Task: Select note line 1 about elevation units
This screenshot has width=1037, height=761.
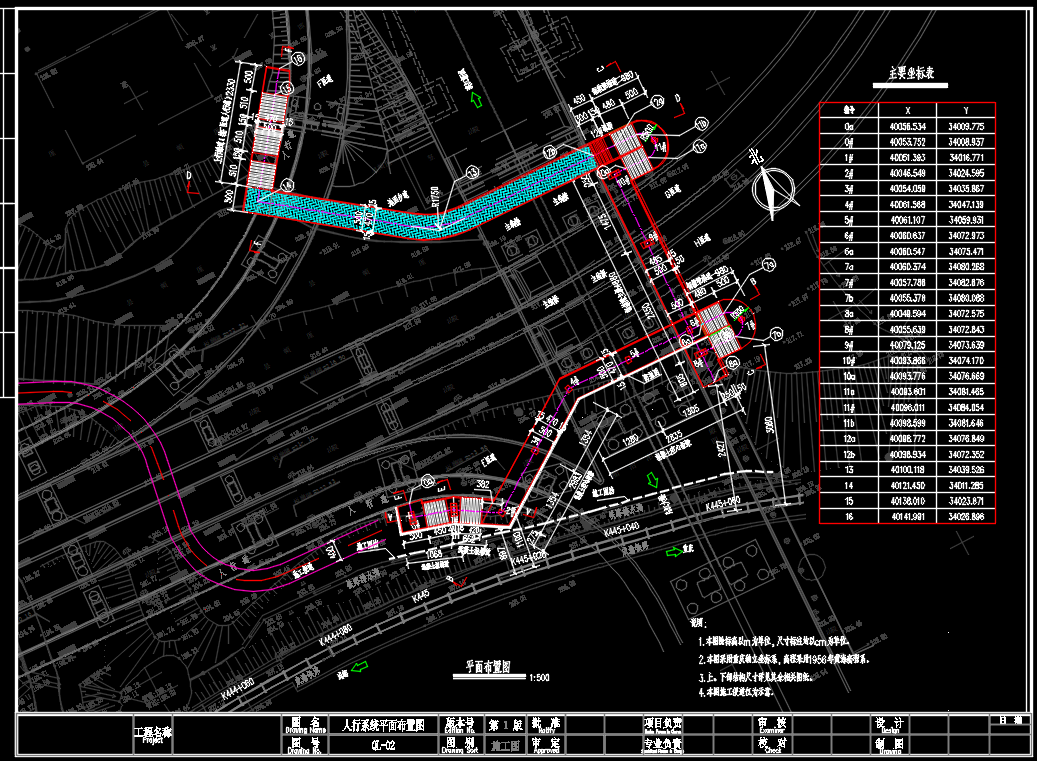Action: click(x=773, y=641)
